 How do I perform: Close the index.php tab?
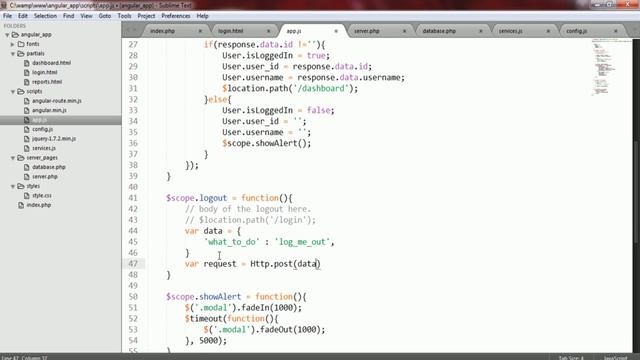[x=200, y=31]
